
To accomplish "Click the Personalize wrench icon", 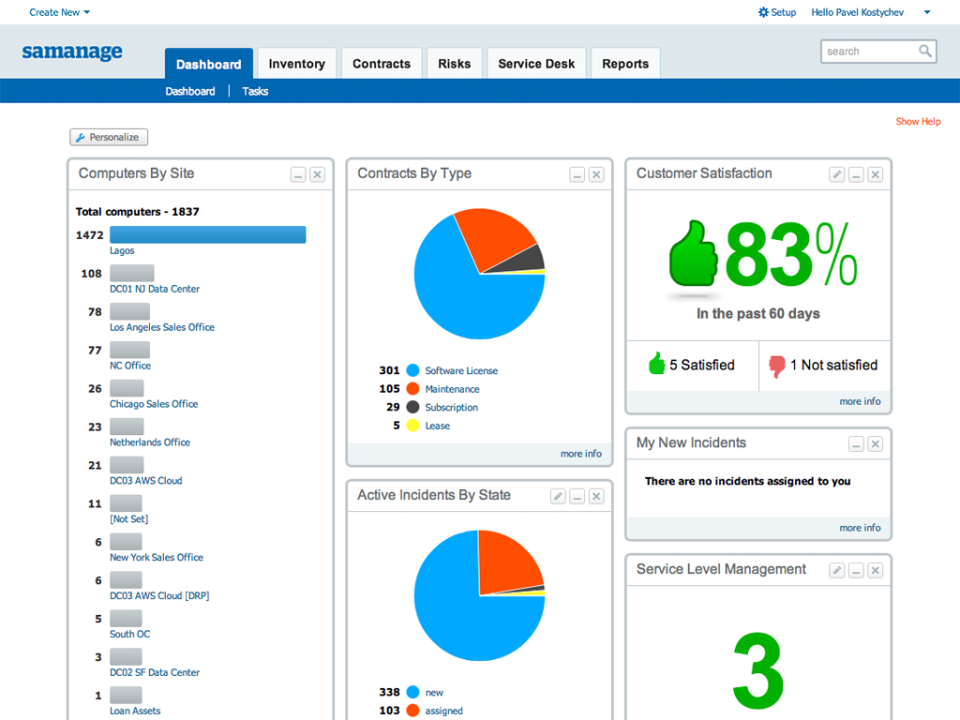I will [x=78, y=137].
